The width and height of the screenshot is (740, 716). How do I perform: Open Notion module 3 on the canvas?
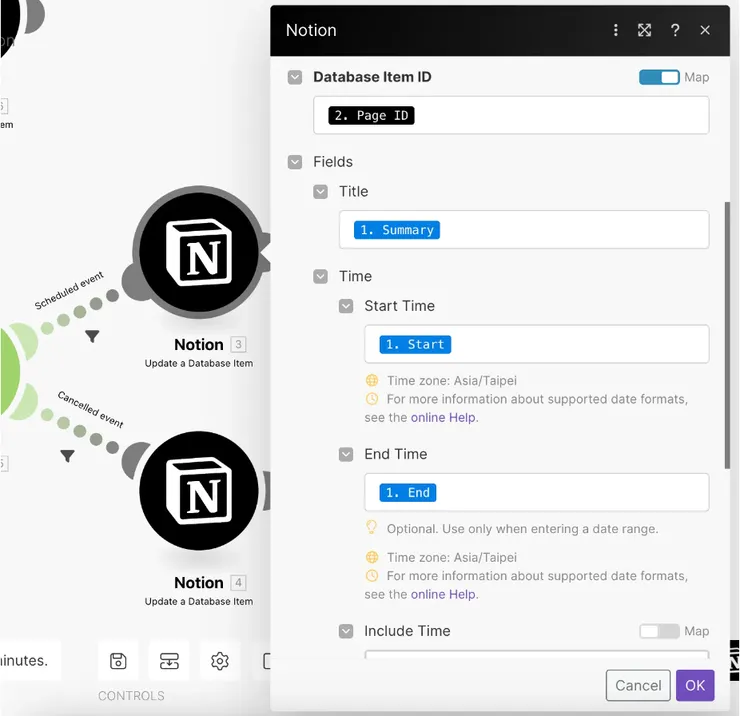(199, 252)
